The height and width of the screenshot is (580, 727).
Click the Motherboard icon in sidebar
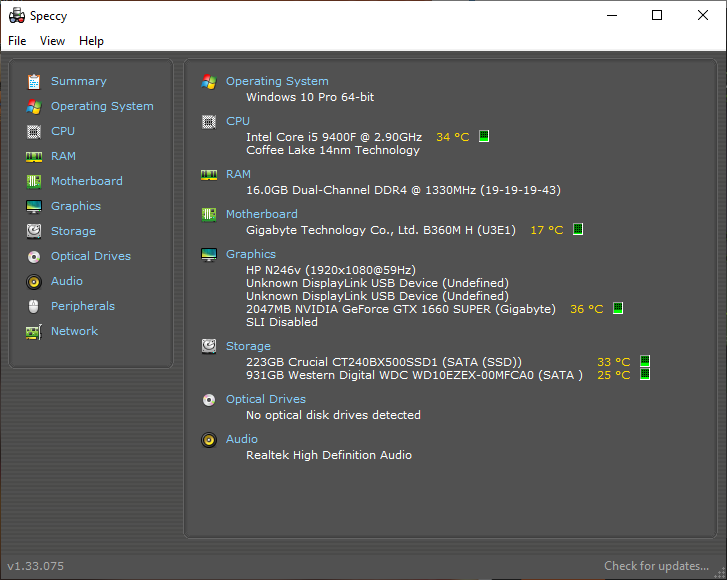pos(34,181)
